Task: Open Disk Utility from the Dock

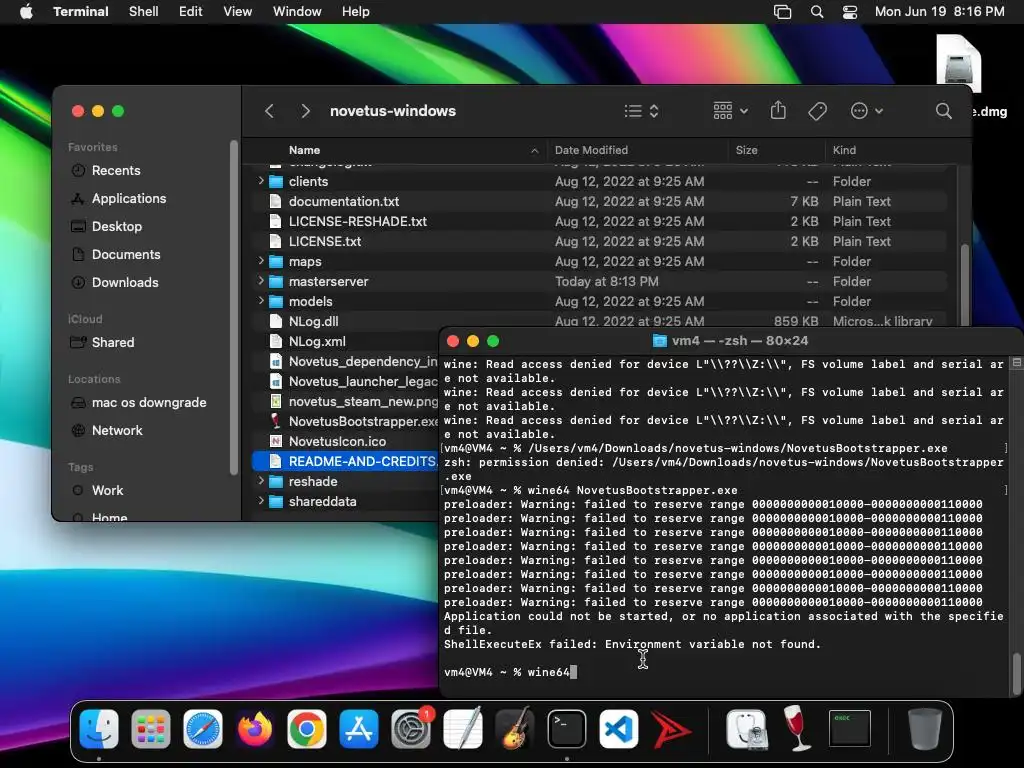Action: tap(746, 729)
